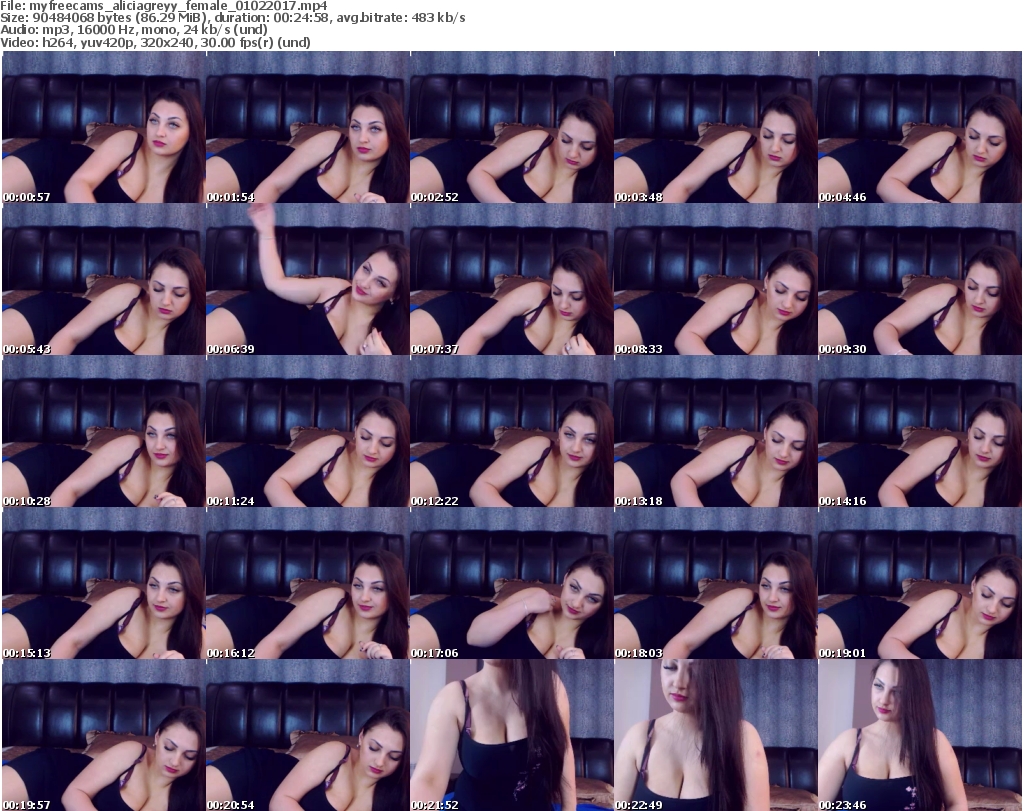Select the thumbnail stamped 00:11:24

[308, 432]
